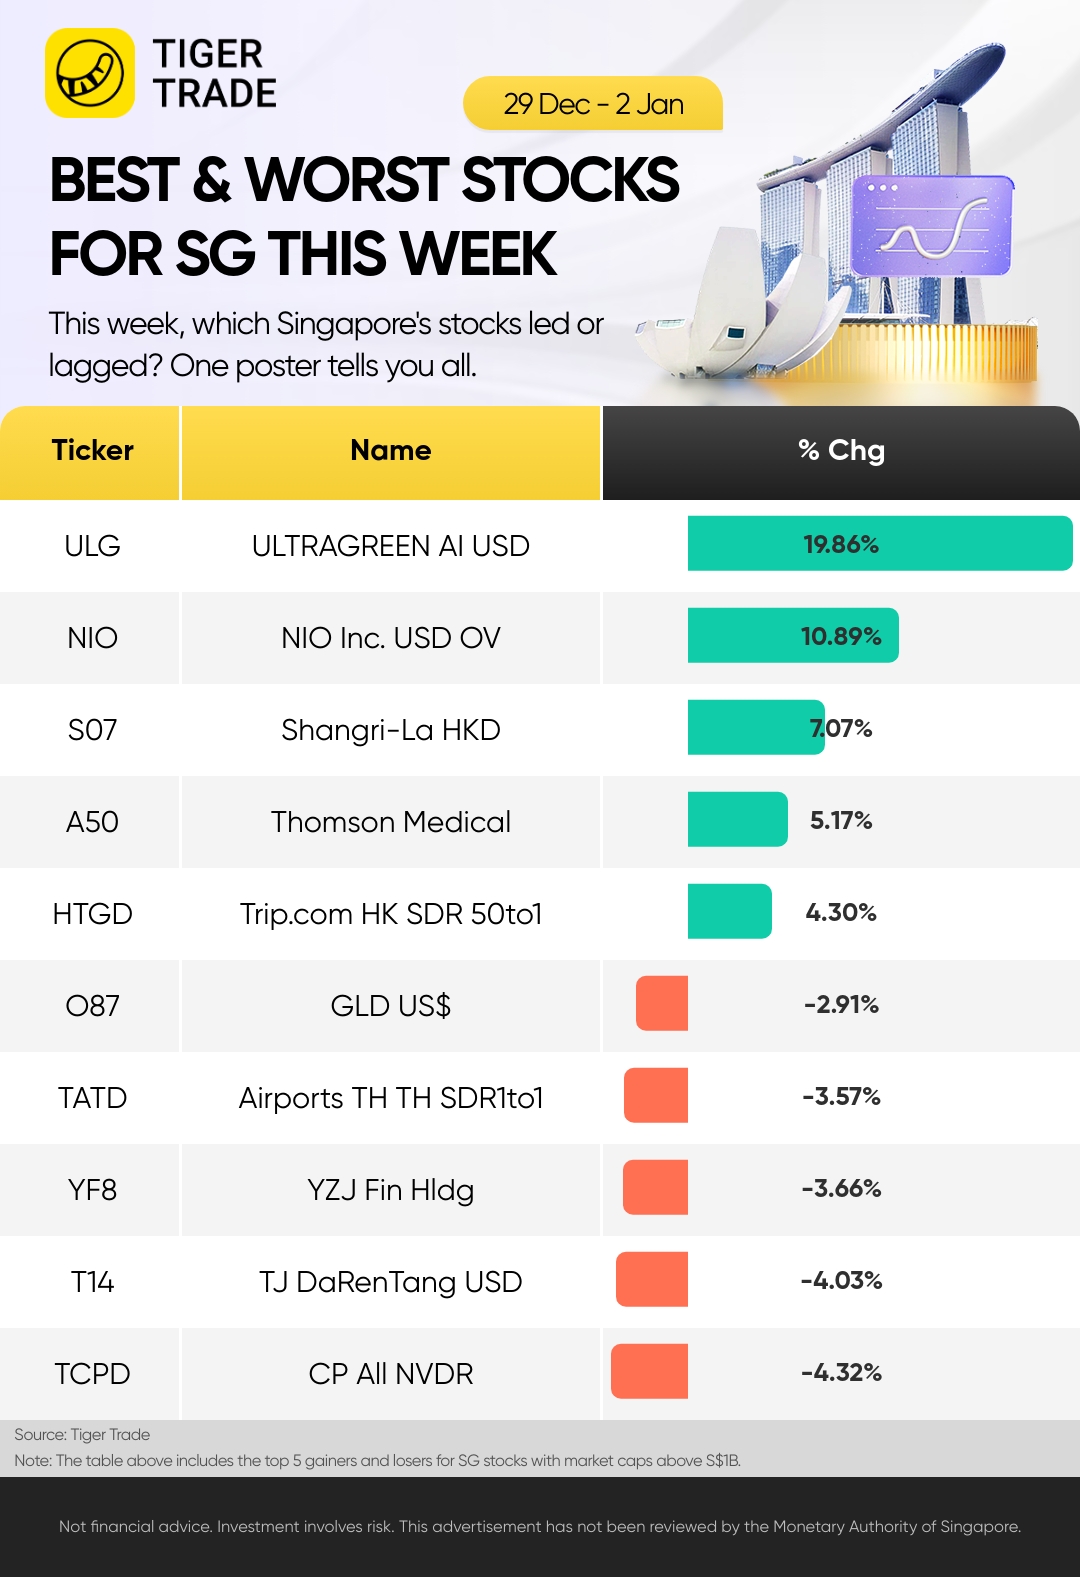Click the chart window illustration icon

click(x=932, y=226)
